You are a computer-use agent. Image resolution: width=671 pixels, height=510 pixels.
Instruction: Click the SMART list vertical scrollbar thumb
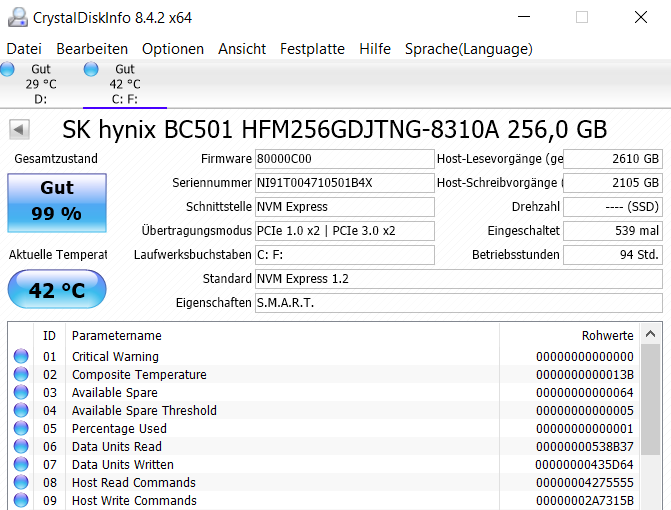[x=650, y=399]
